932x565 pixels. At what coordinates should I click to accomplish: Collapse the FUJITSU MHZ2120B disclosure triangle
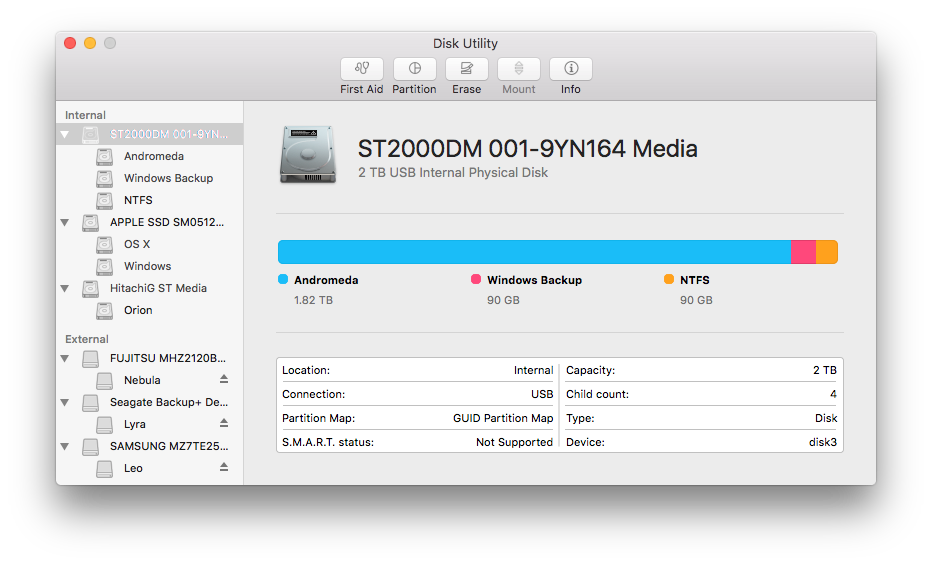65,359
